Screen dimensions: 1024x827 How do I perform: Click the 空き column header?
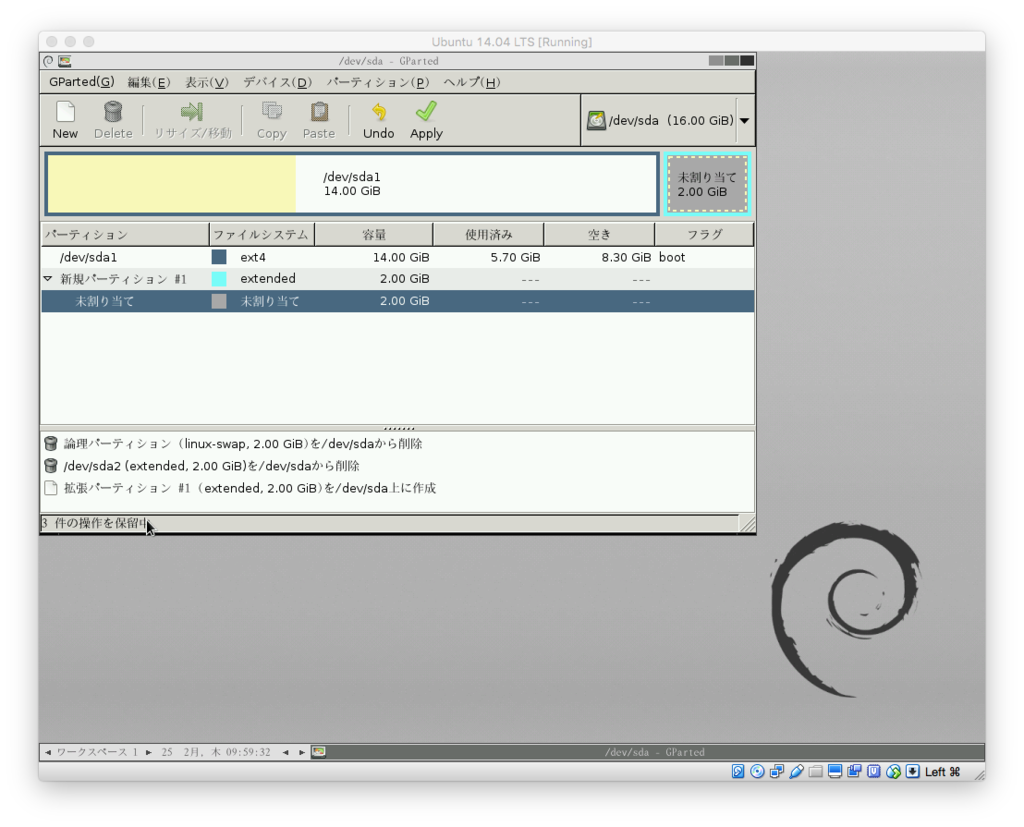point(599,235)
